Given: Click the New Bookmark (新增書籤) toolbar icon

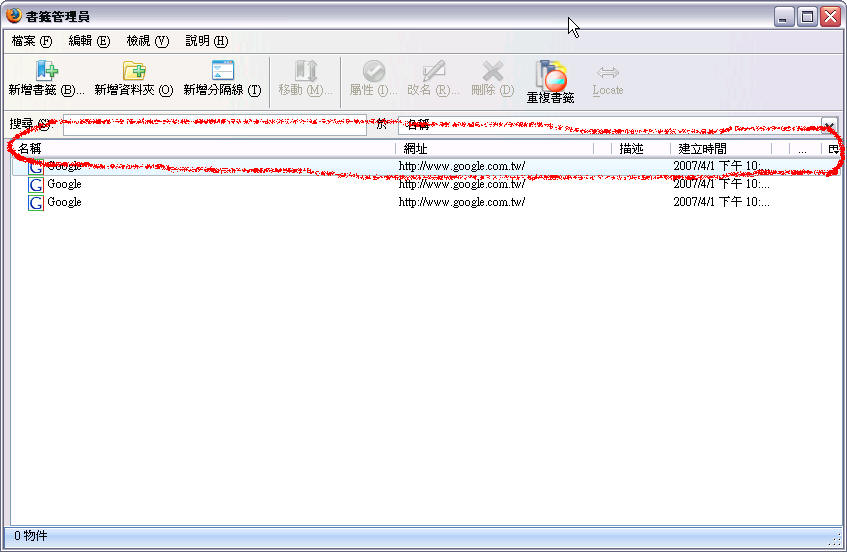Looking at the screenshot, I should (46, 70).
